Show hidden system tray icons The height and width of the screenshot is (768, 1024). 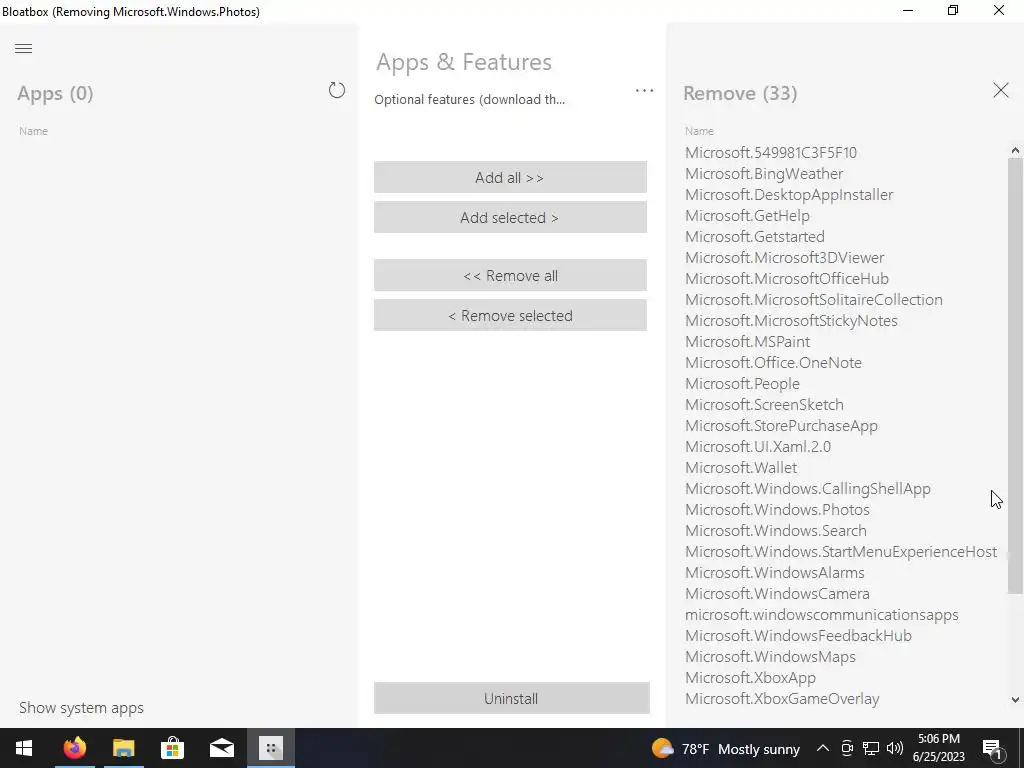click(823, 748)
